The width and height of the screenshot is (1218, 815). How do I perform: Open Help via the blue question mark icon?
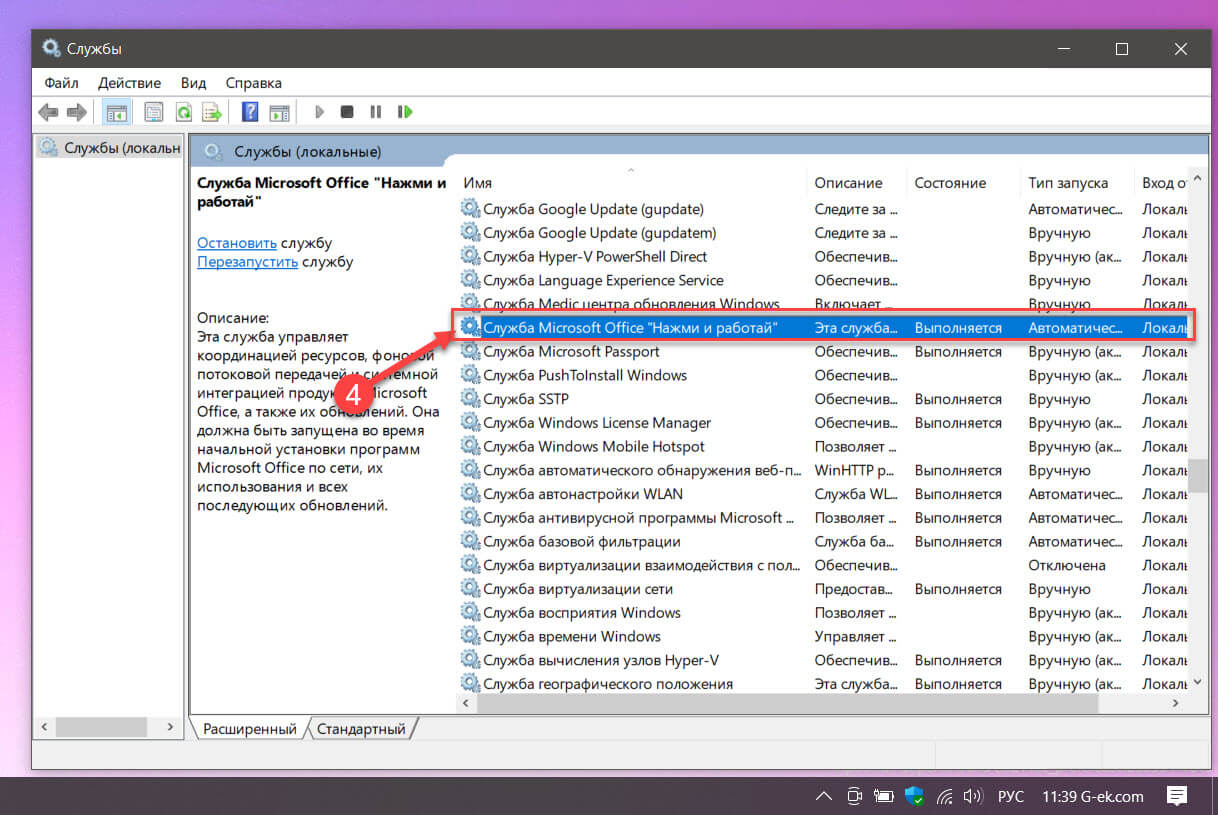[251, 112]
